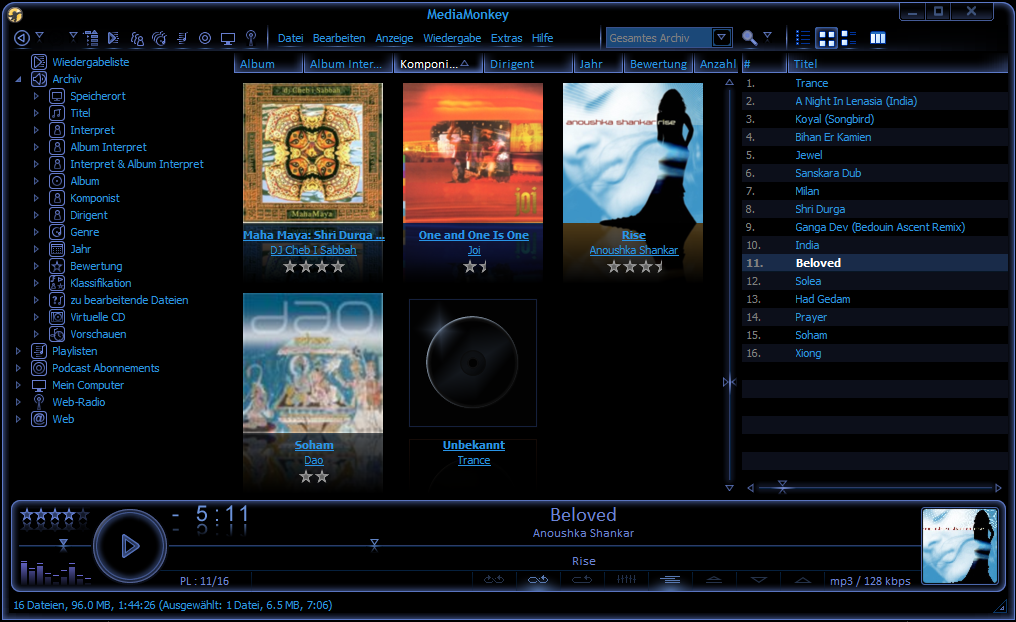Collapse the Archiv tree node
Image resolution: width=1016 pixels, height=622 pixels.
point(18,79)
